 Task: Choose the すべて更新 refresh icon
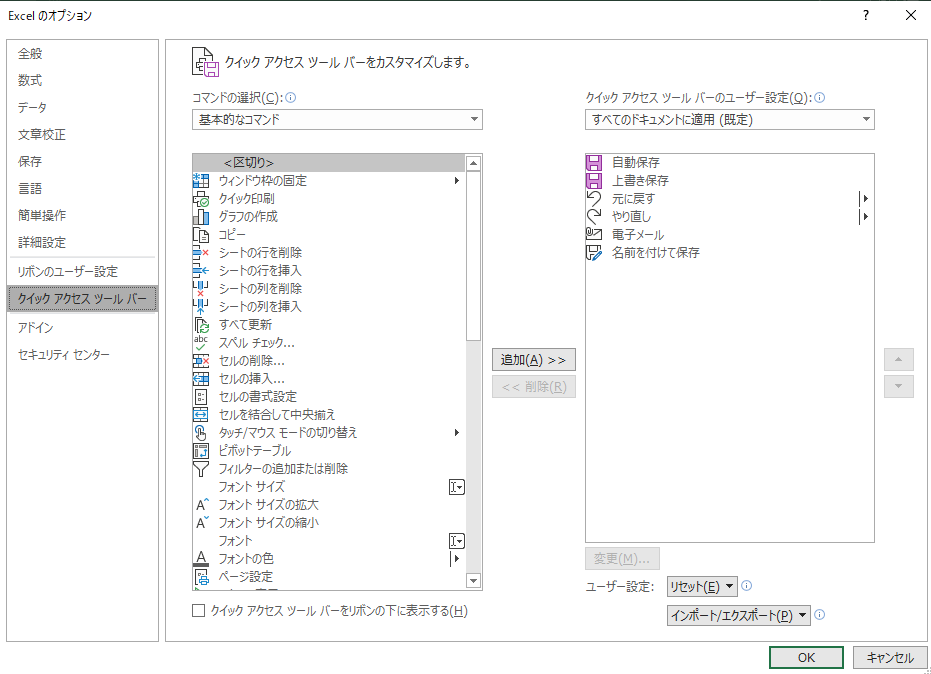point(201,325)
